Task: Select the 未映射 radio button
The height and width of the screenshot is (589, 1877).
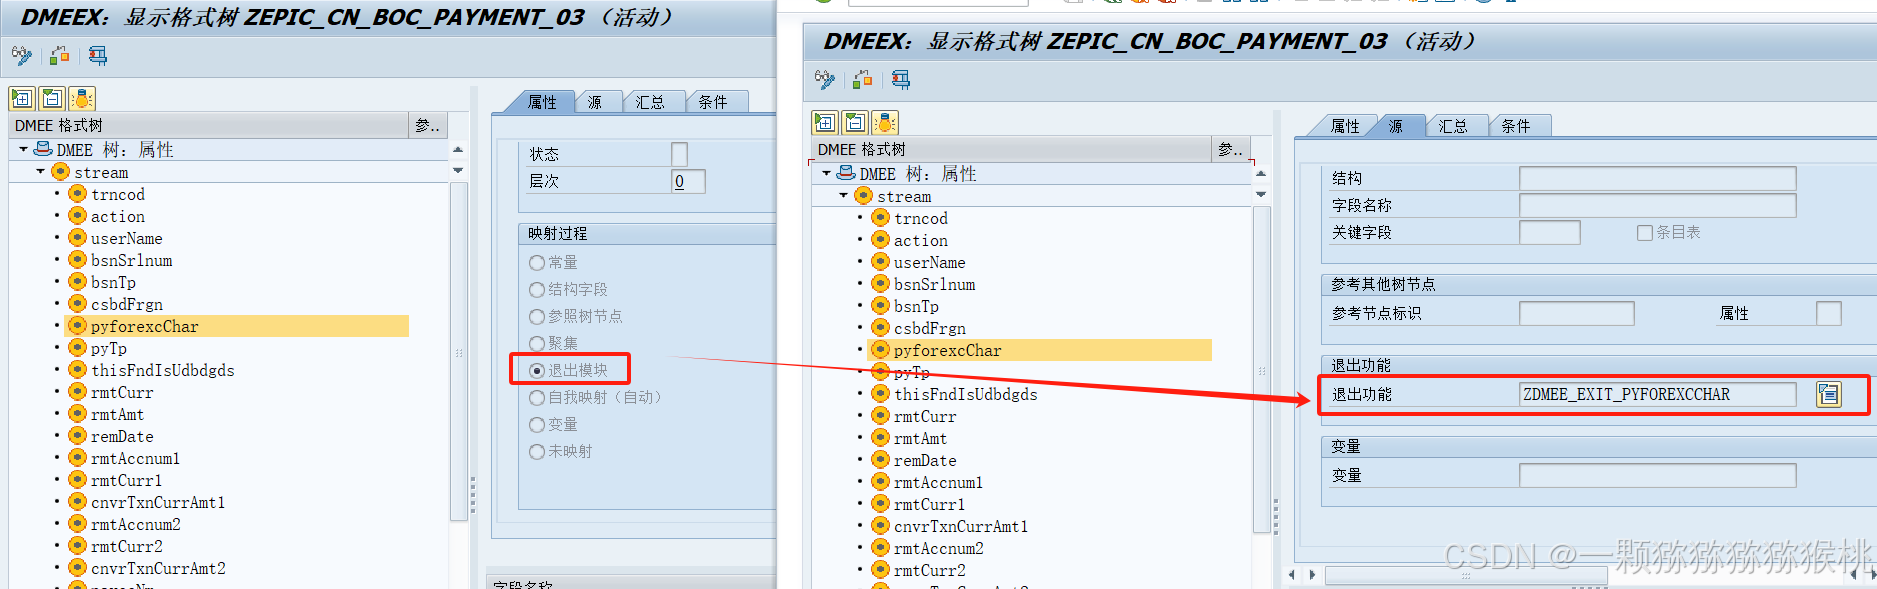Action: point(537,452)
